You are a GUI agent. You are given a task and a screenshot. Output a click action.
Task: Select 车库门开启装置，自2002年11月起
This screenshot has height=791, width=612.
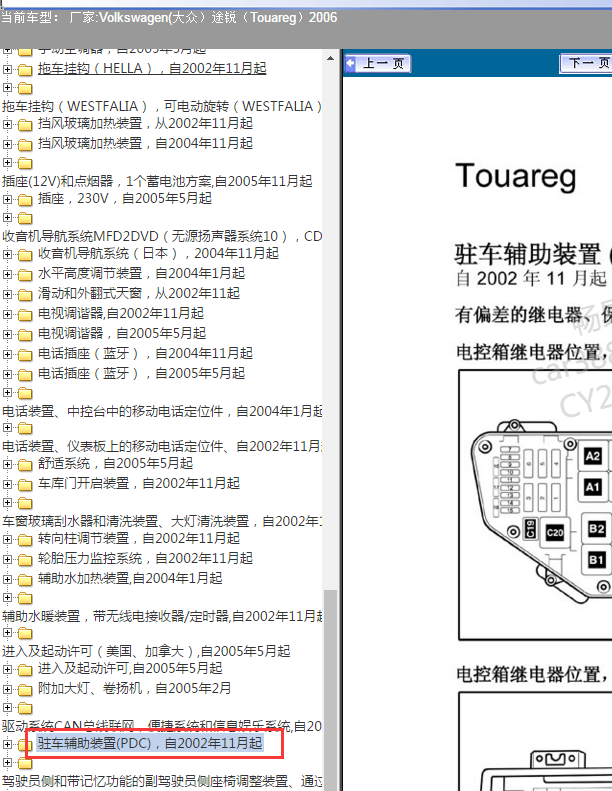pos(139,483)
